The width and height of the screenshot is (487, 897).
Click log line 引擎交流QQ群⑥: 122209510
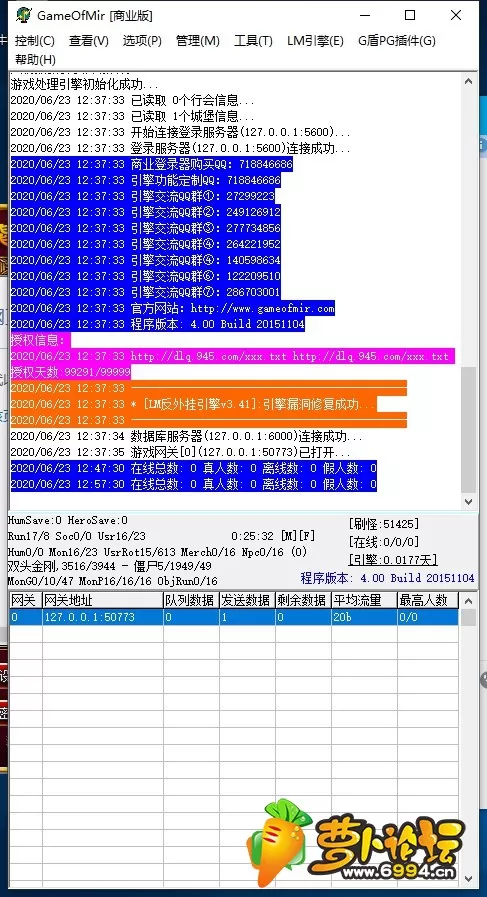tap(145, 276)
